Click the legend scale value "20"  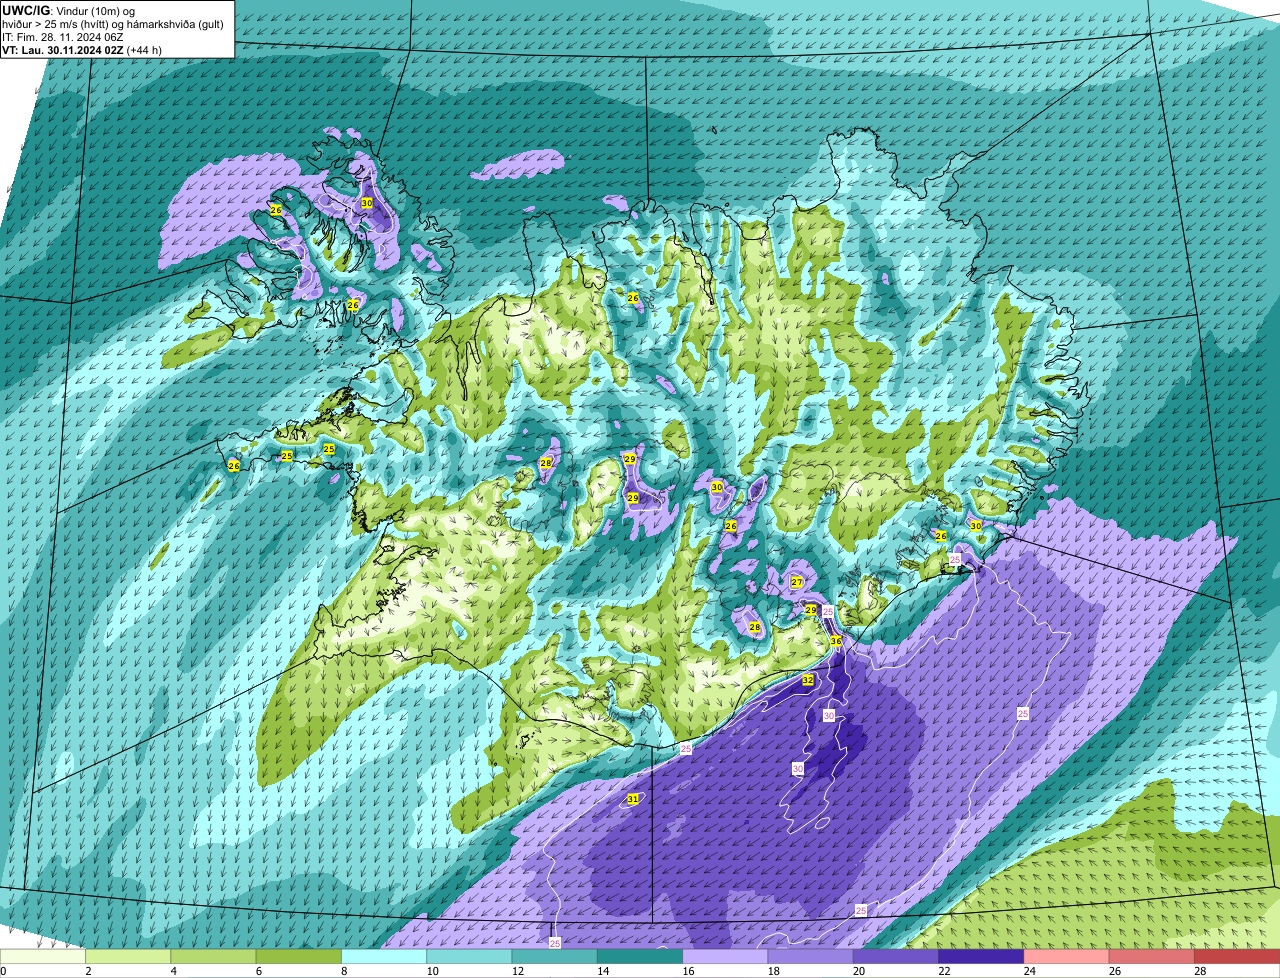[857, 971]
